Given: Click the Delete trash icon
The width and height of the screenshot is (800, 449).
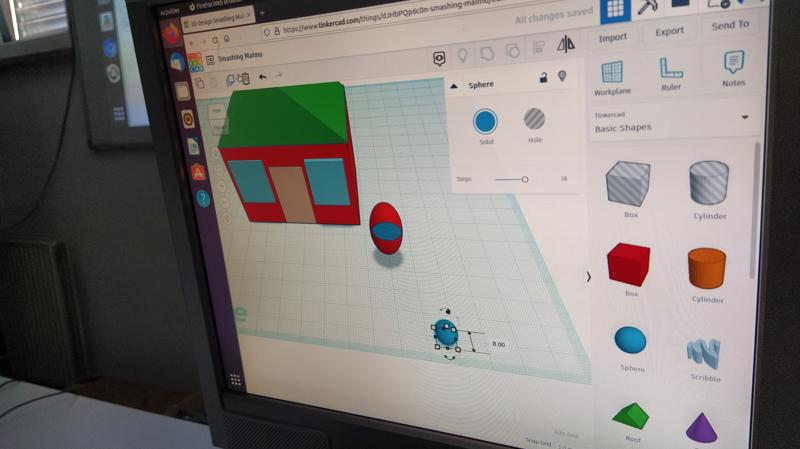Looking at the screenshot, I should [x=244, y=78].
